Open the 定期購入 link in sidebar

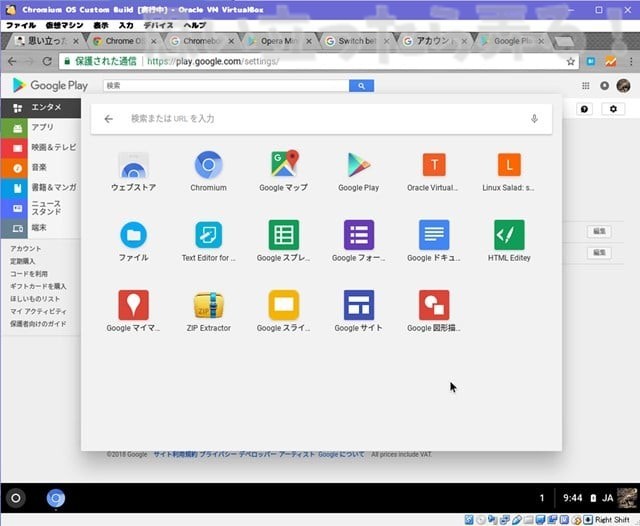click(x=22, y=261)
